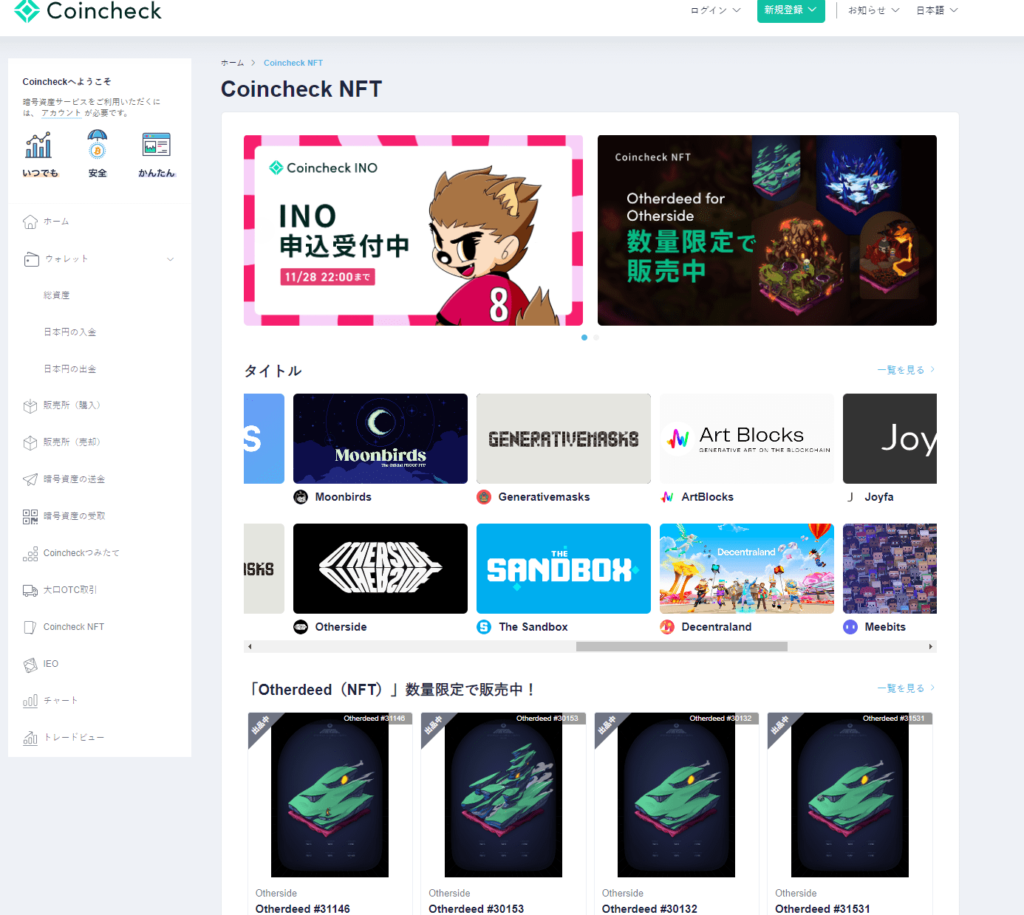The image size is (1024, 915).
Task: Click the wallet folder icon
Action: (30, 259)
